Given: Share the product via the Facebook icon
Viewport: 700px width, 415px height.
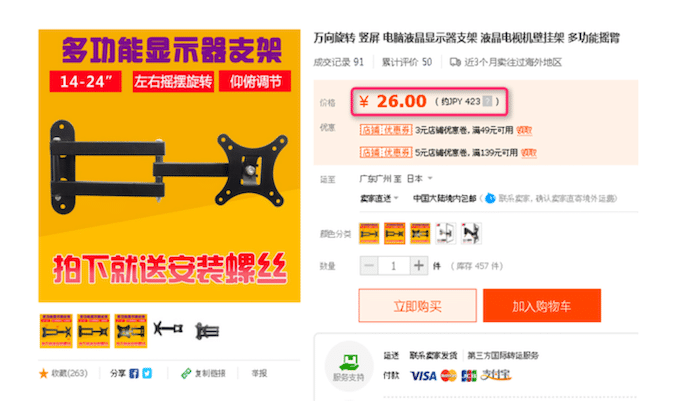Looking at the screenshot, I should point(133,374).
